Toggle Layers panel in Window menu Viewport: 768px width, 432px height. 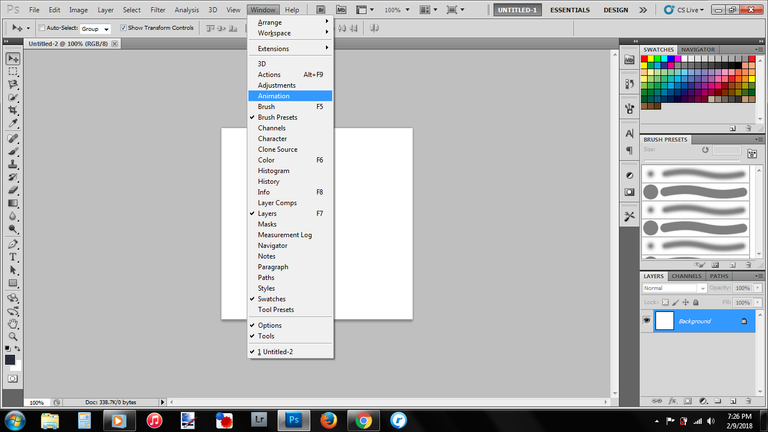point(290,214)
